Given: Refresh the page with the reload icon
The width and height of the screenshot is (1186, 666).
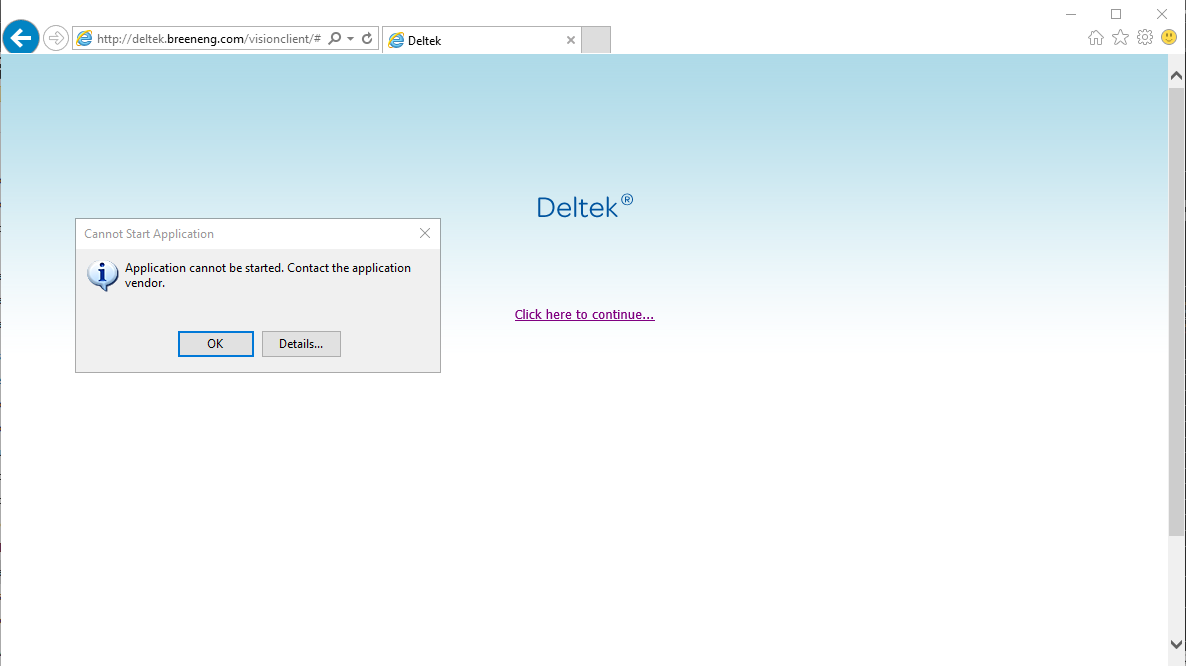Looking at the screenshot, I should (367, 39).
